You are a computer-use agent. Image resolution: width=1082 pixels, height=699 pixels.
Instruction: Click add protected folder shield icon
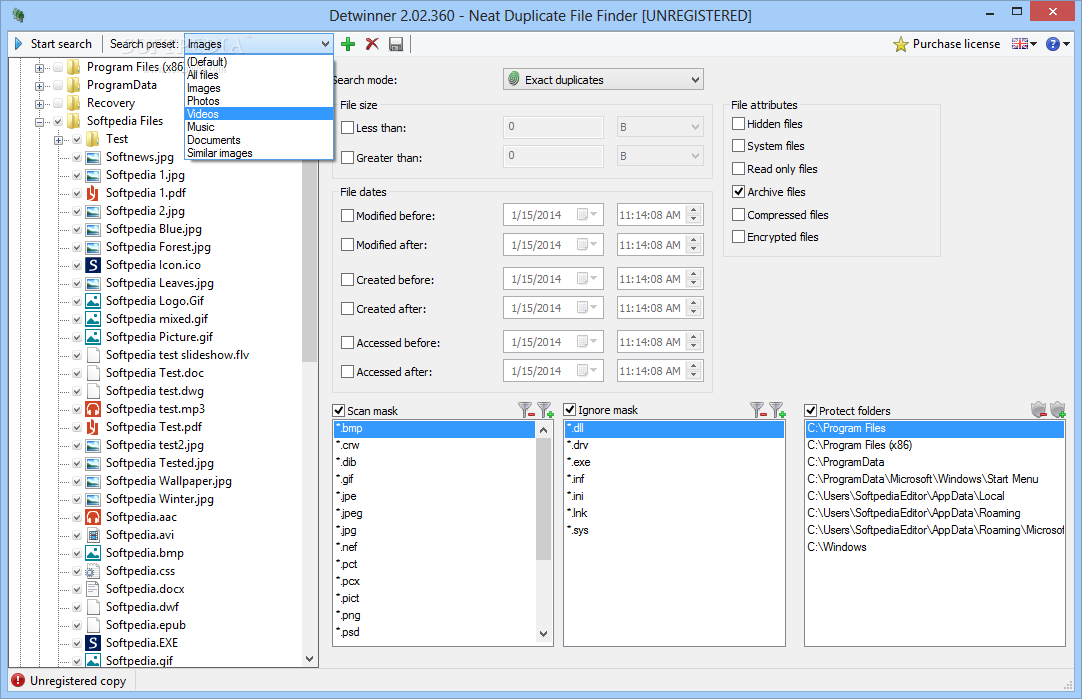point(1058,410)
